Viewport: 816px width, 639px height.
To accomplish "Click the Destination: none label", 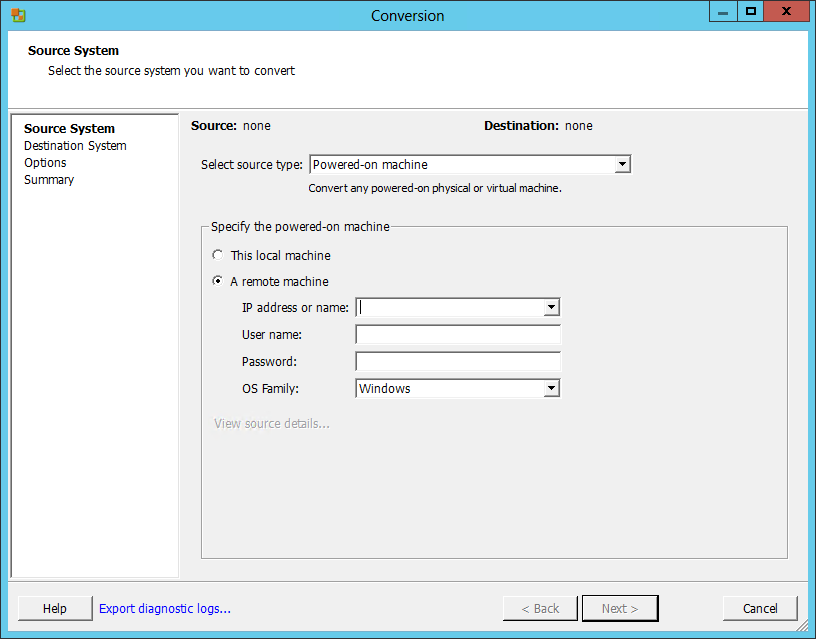I will (x=538, y=126).
